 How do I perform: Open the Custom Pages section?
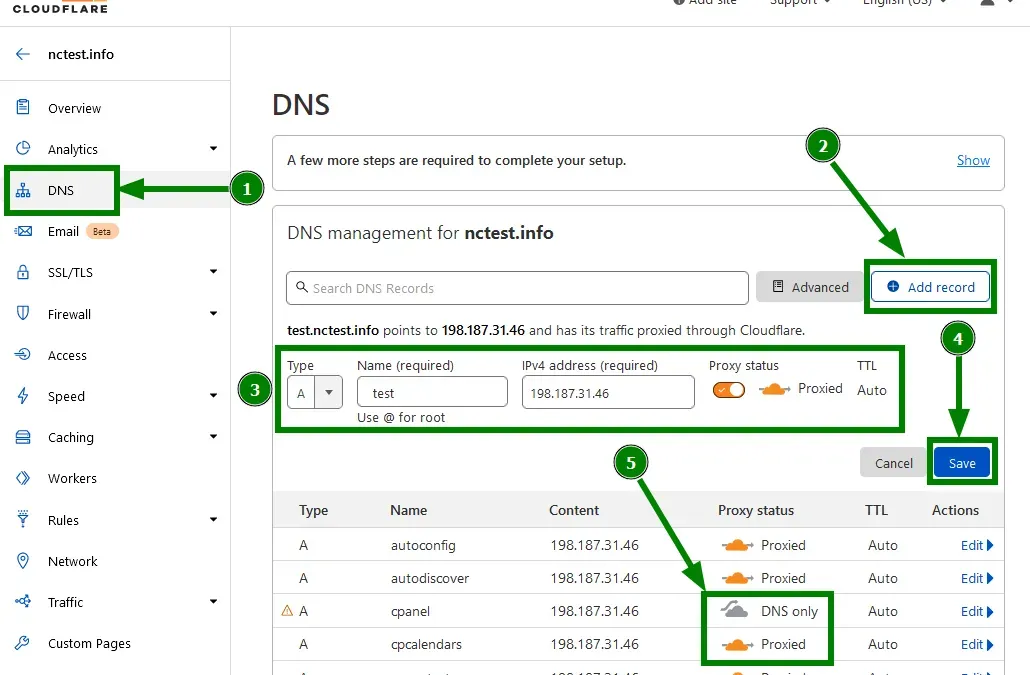(x=89, y=643)
